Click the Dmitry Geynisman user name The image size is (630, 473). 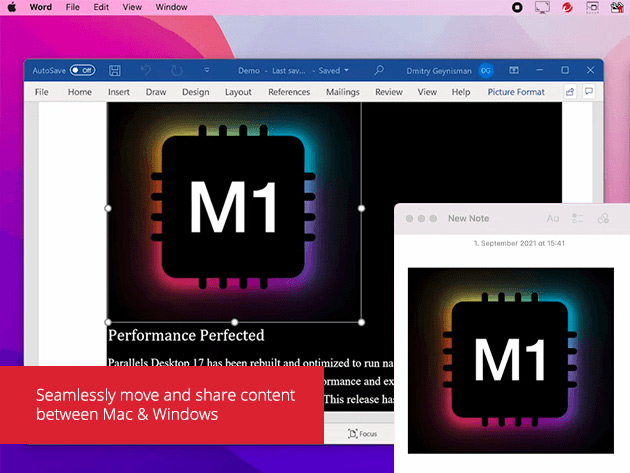pyautogui.click(x=439, y=71)
